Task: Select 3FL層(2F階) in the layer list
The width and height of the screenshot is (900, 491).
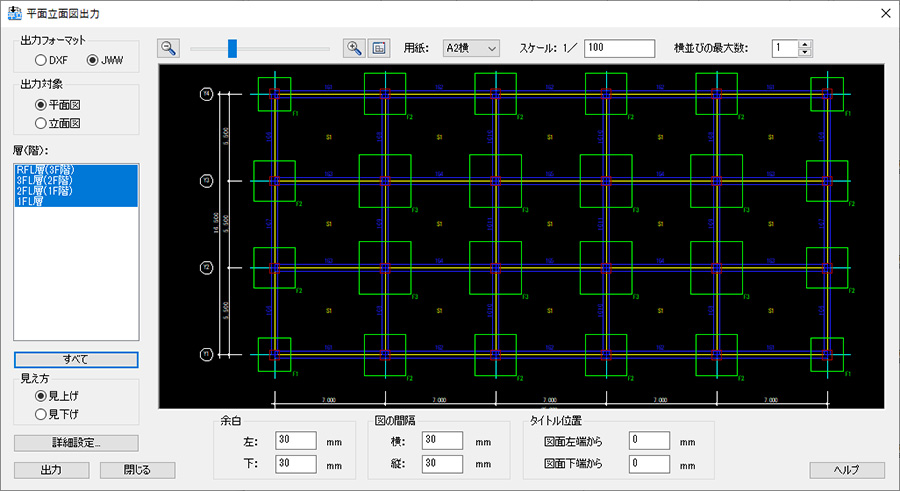Action: coord(76,180)
